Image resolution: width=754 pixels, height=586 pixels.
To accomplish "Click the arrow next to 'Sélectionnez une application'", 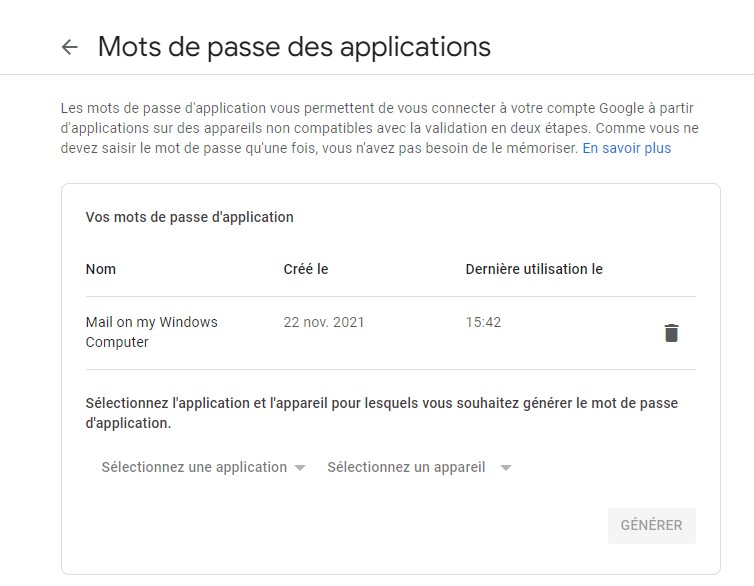I will click(x=300, y=468).
